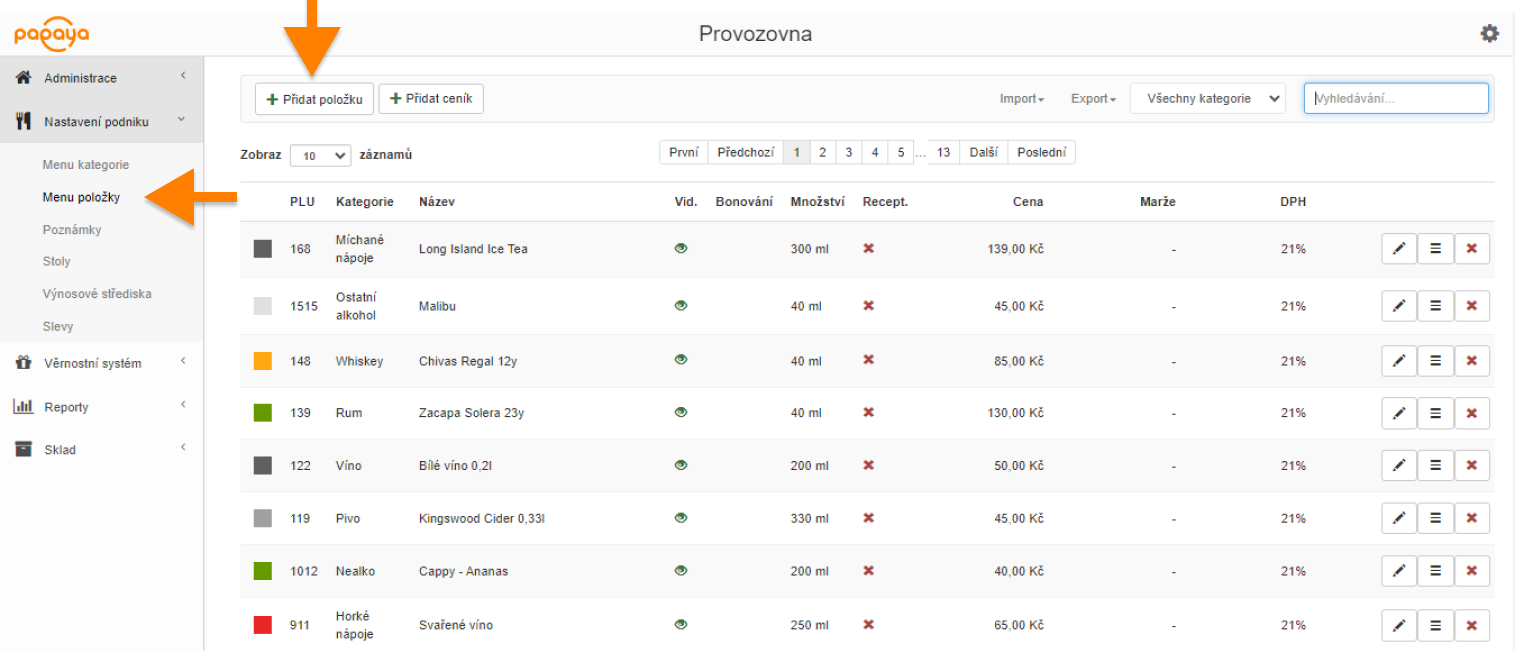Viewport: 1515px width, 651px height.
Task: Toggle visibility eye for Bílé víno 0,2l
Action: click(681, 465)
